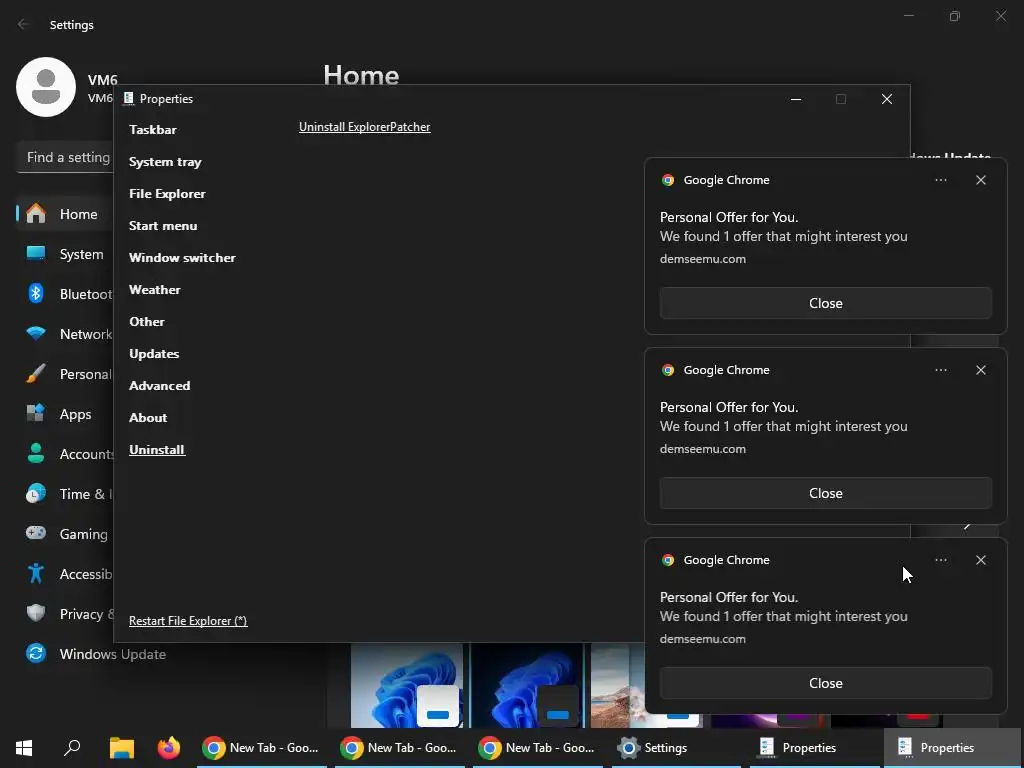Switch to third New Tab Chrome taskbar window
Screen dimensions: 1024x768
point(537,748)
